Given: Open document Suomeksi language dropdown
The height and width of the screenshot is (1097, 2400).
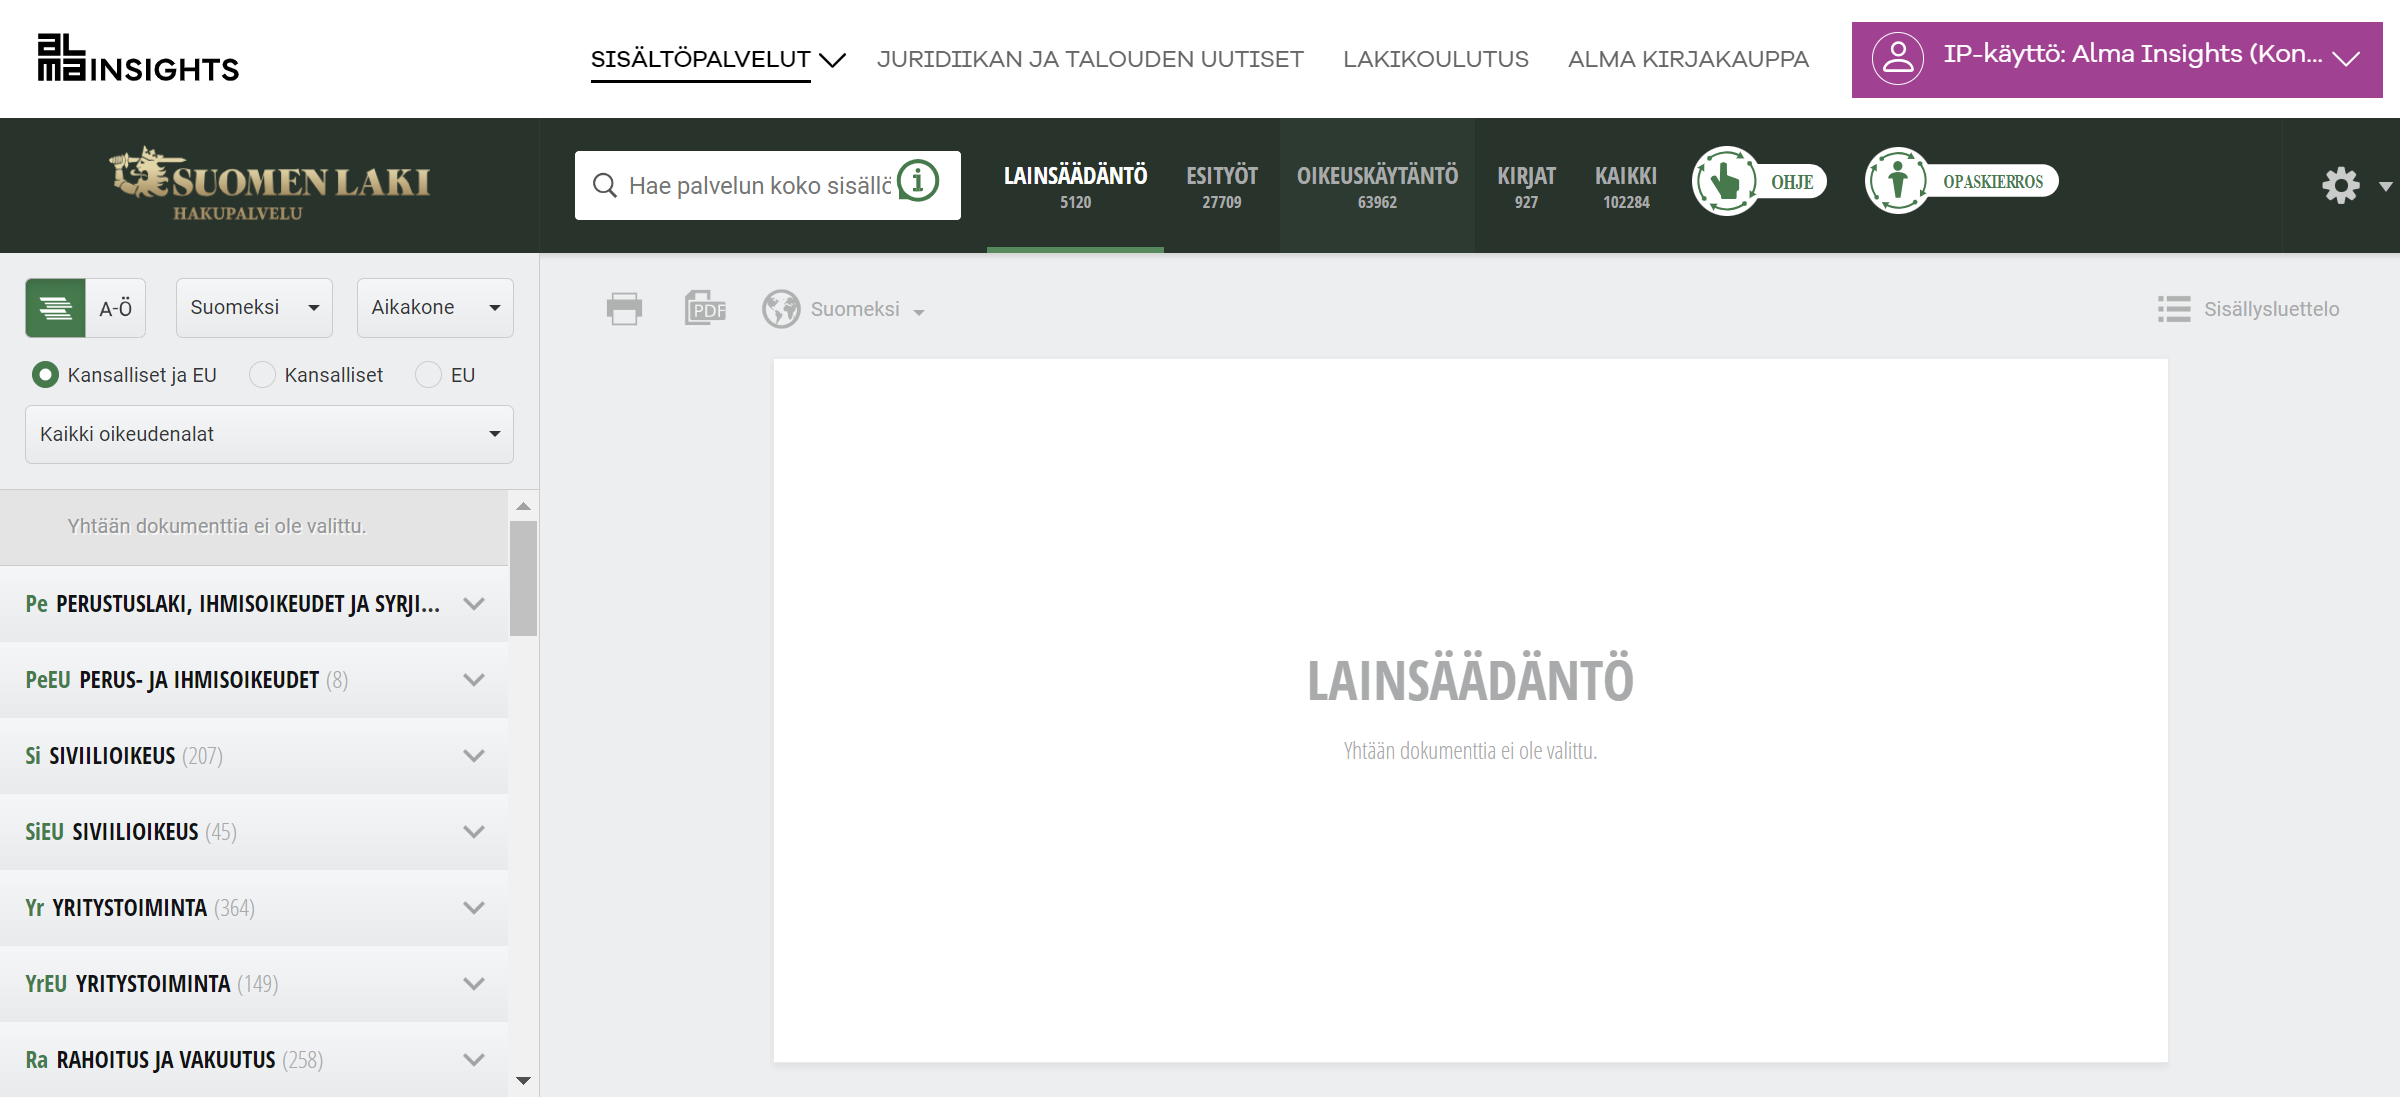Looking at the screenshot, I should 867,310.
